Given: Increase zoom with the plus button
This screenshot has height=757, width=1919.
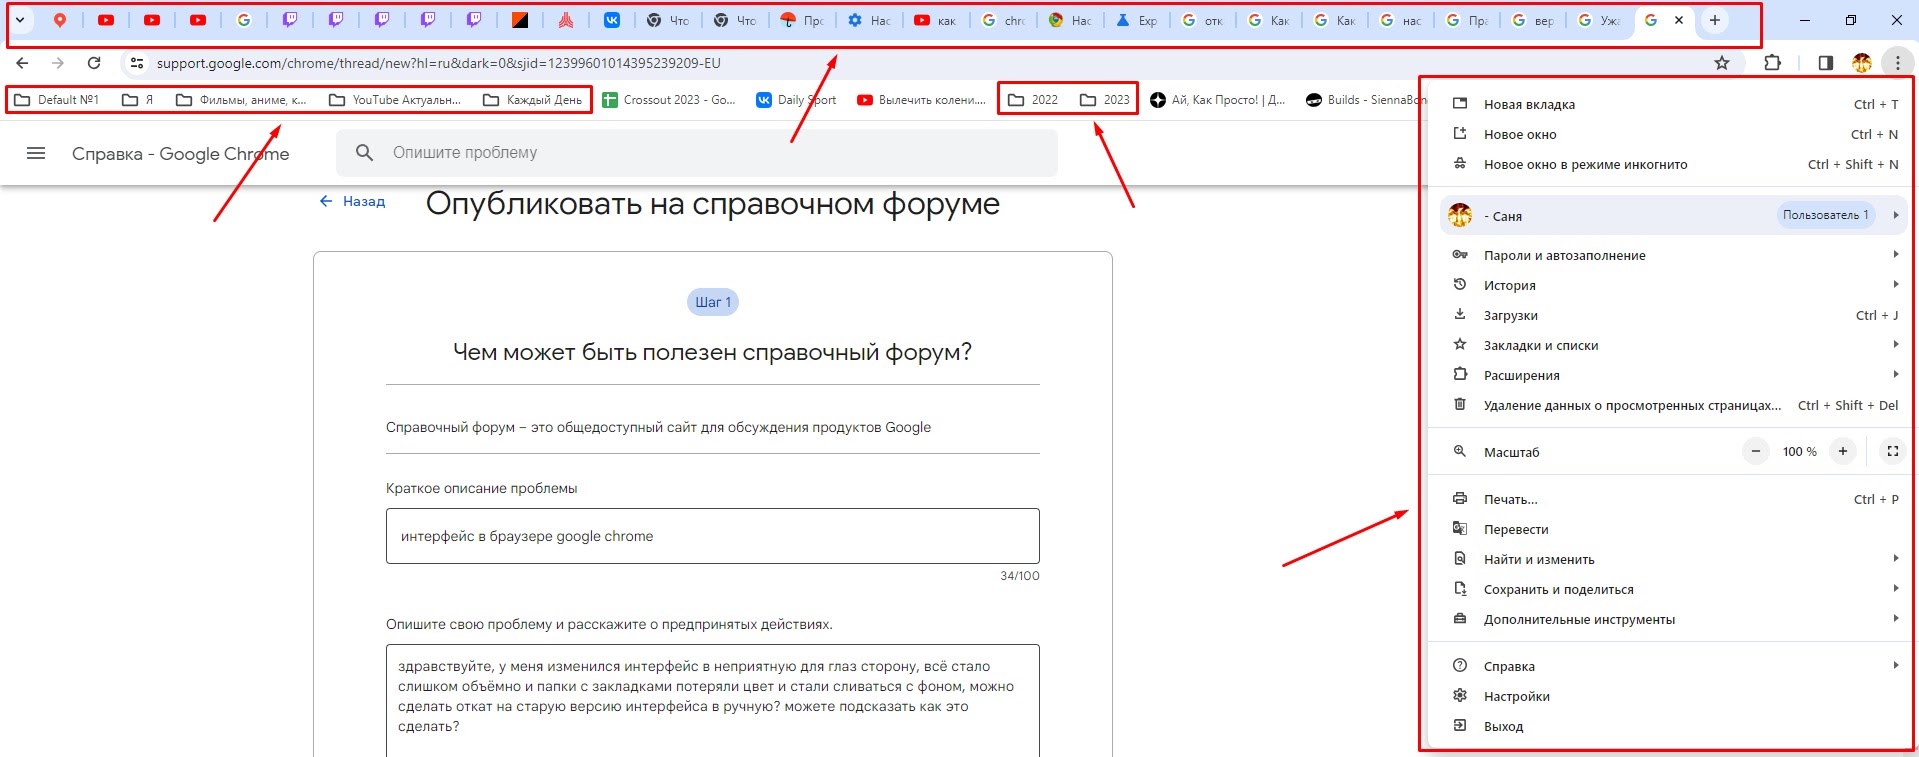Looking at the screenshot, I should 1842,451.
